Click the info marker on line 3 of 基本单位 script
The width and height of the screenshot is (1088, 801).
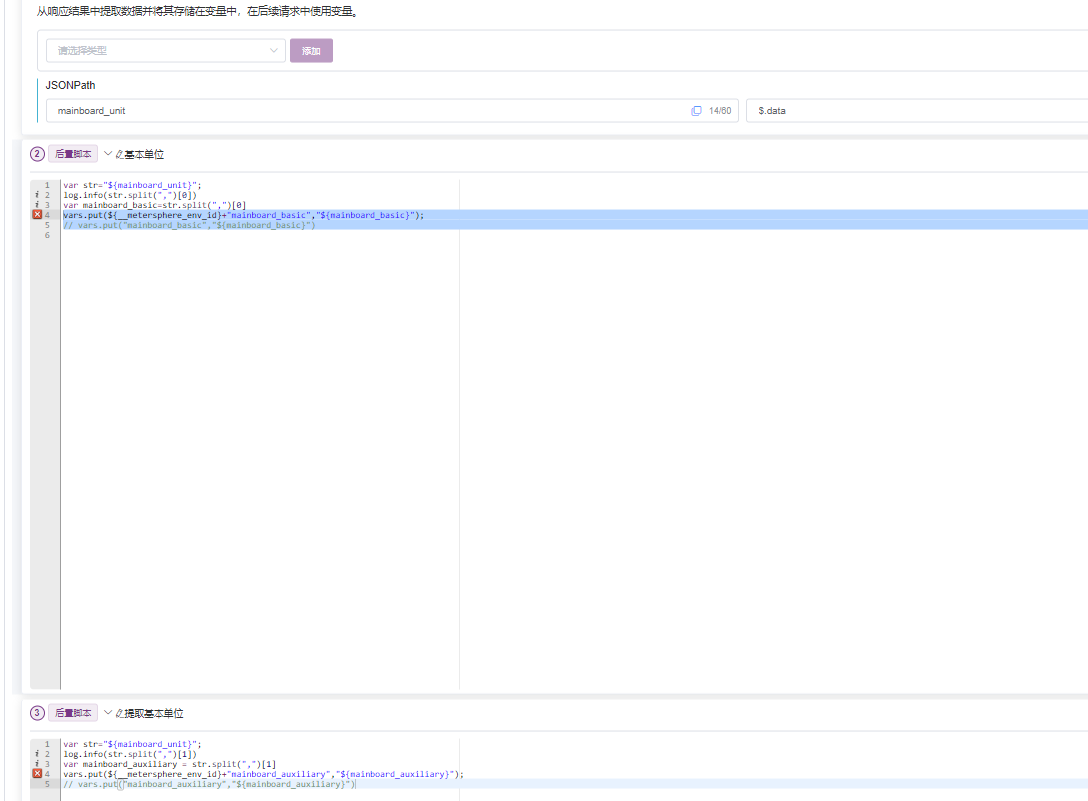(x=37, y=205)
